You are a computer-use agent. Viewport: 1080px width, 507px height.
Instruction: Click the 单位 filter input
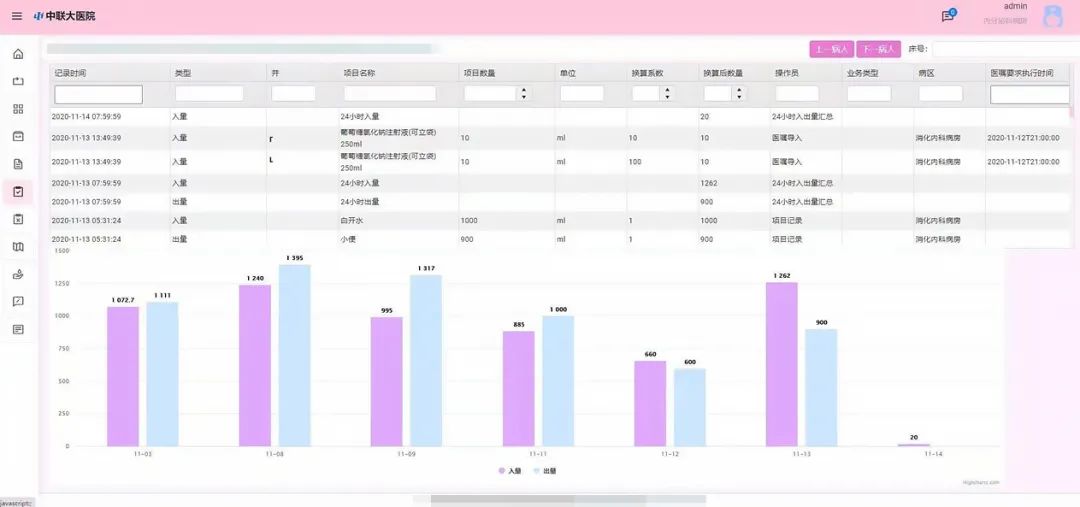pos(582,94)
